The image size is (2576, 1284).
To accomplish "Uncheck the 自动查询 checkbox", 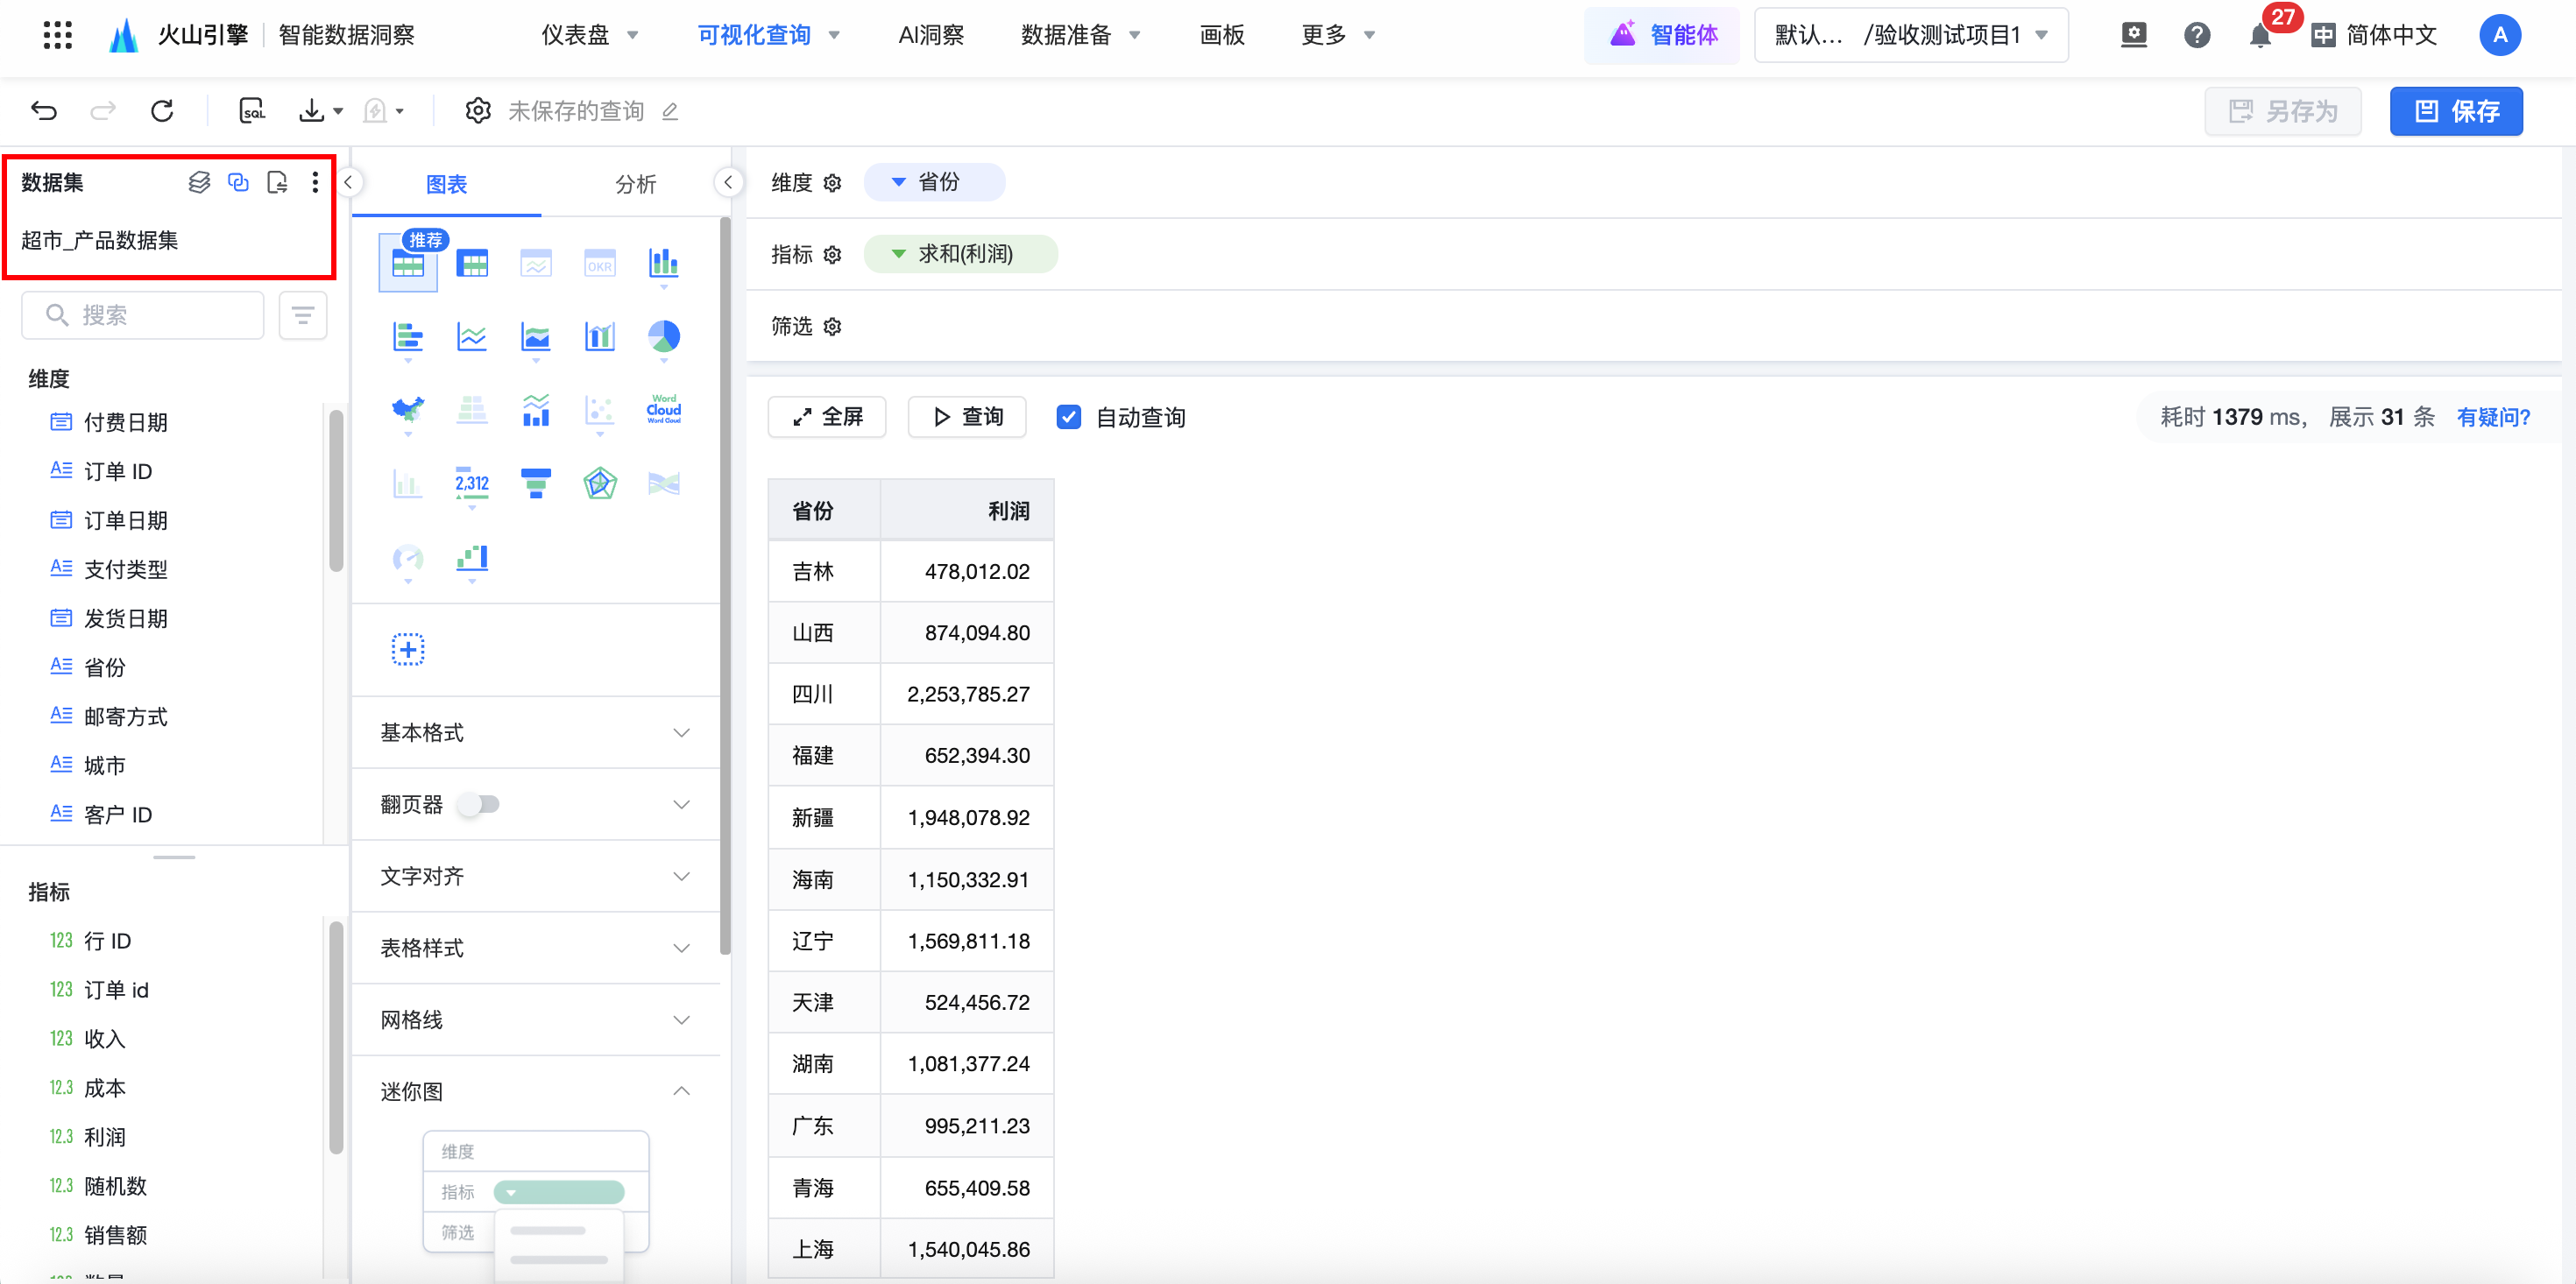I will tap(1068, 417).
